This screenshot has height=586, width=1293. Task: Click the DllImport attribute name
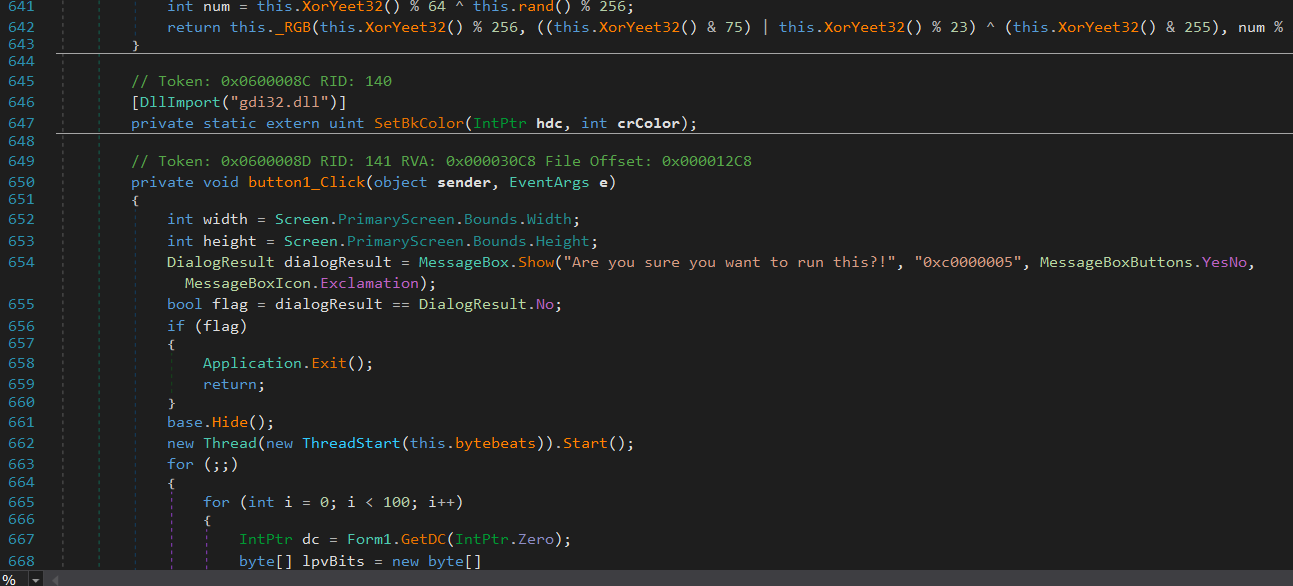180,102
